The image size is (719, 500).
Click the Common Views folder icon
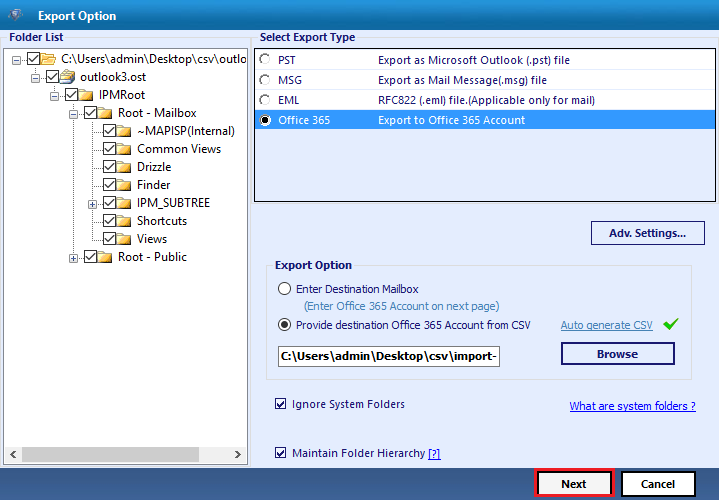click(x=124, y=149)
